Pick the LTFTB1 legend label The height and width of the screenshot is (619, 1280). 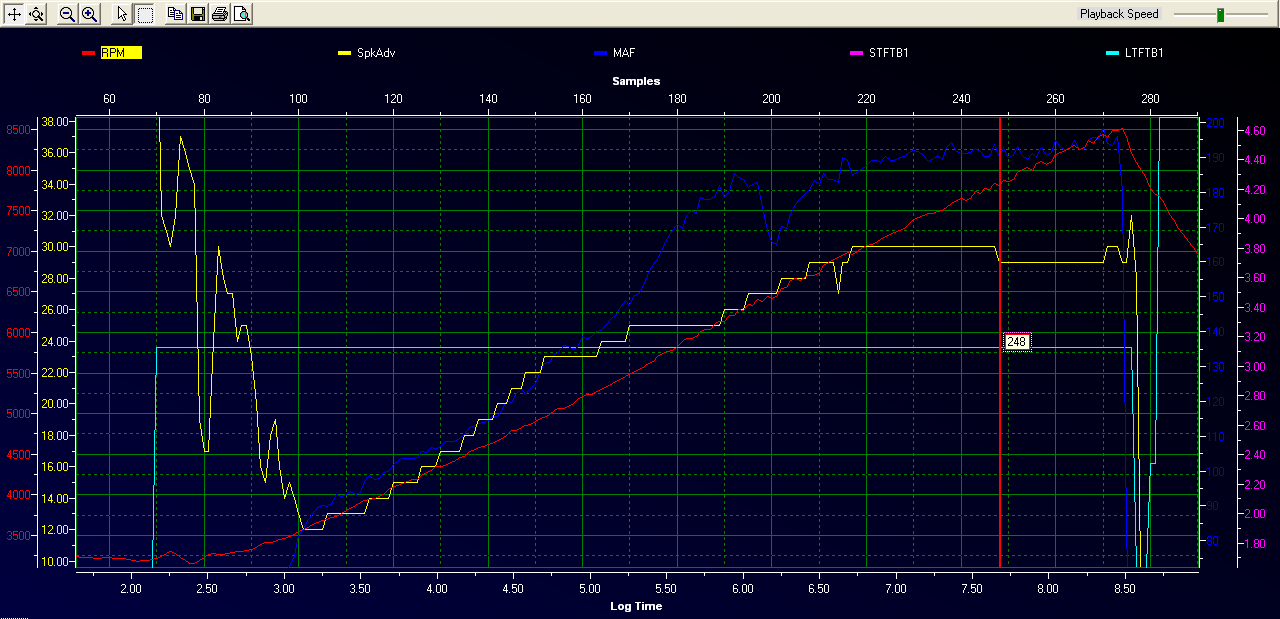1144,53
